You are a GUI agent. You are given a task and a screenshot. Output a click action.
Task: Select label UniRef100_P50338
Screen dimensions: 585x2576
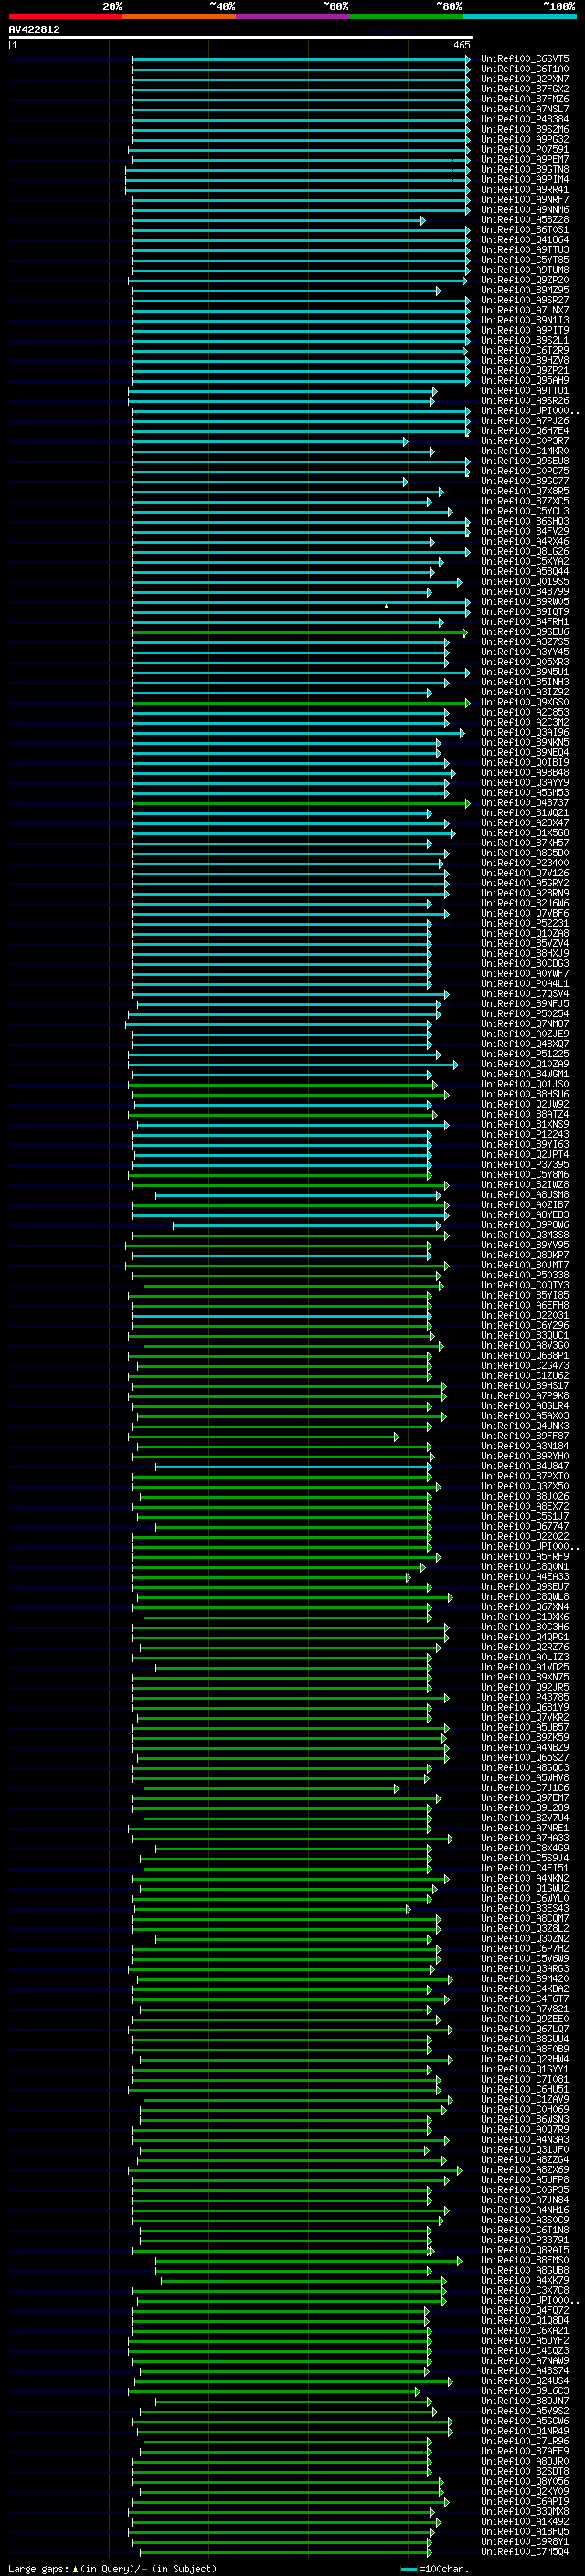coord(525,1276)
